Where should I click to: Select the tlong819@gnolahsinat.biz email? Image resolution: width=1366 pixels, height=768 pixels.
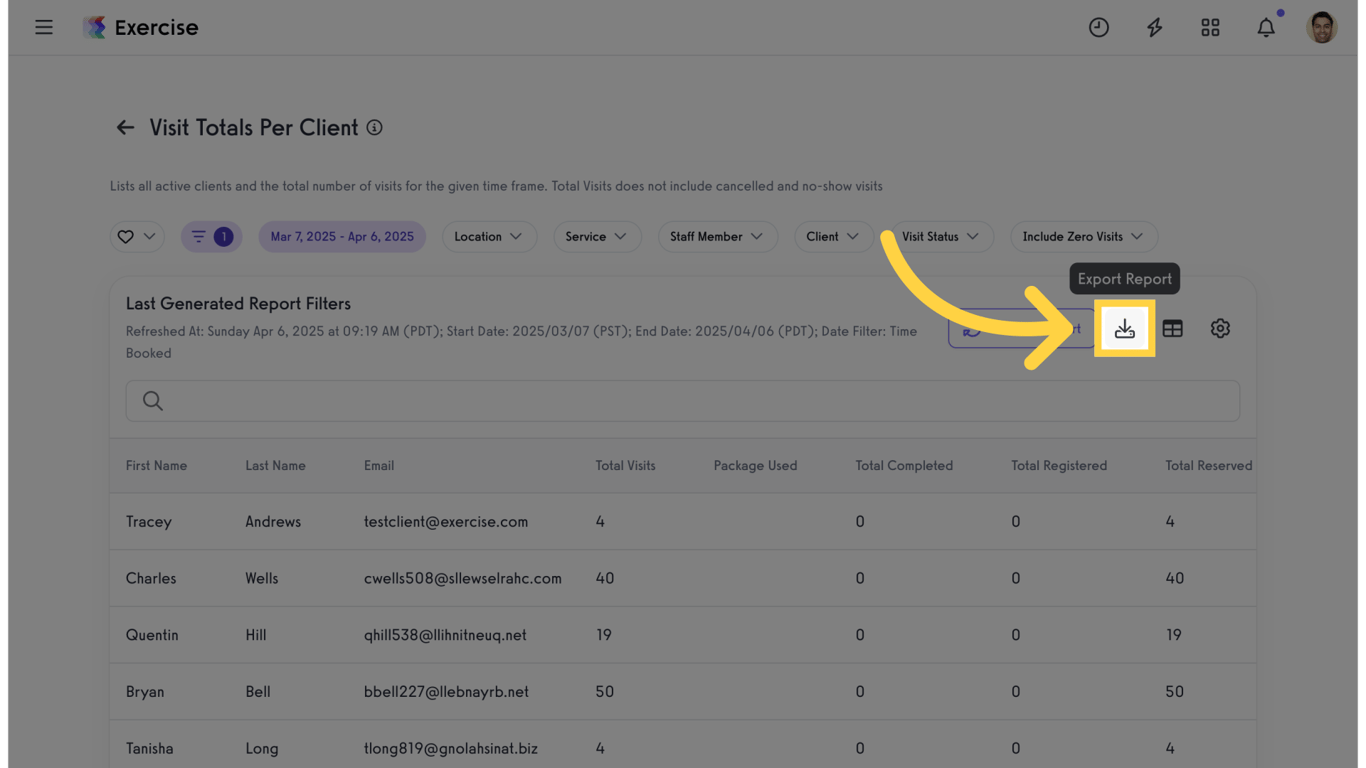[x=451, y=749]
